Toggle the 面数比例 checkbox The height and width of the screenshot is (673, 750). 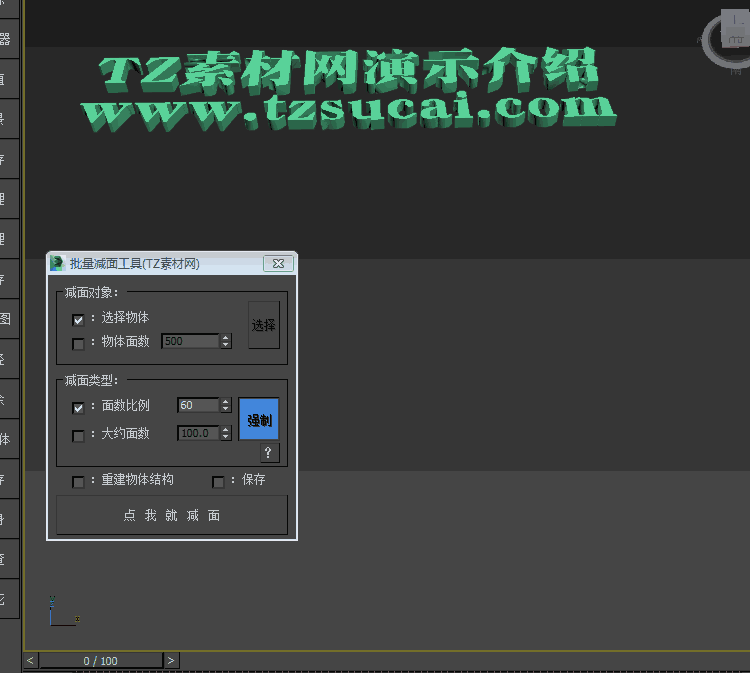click(78, 408)
